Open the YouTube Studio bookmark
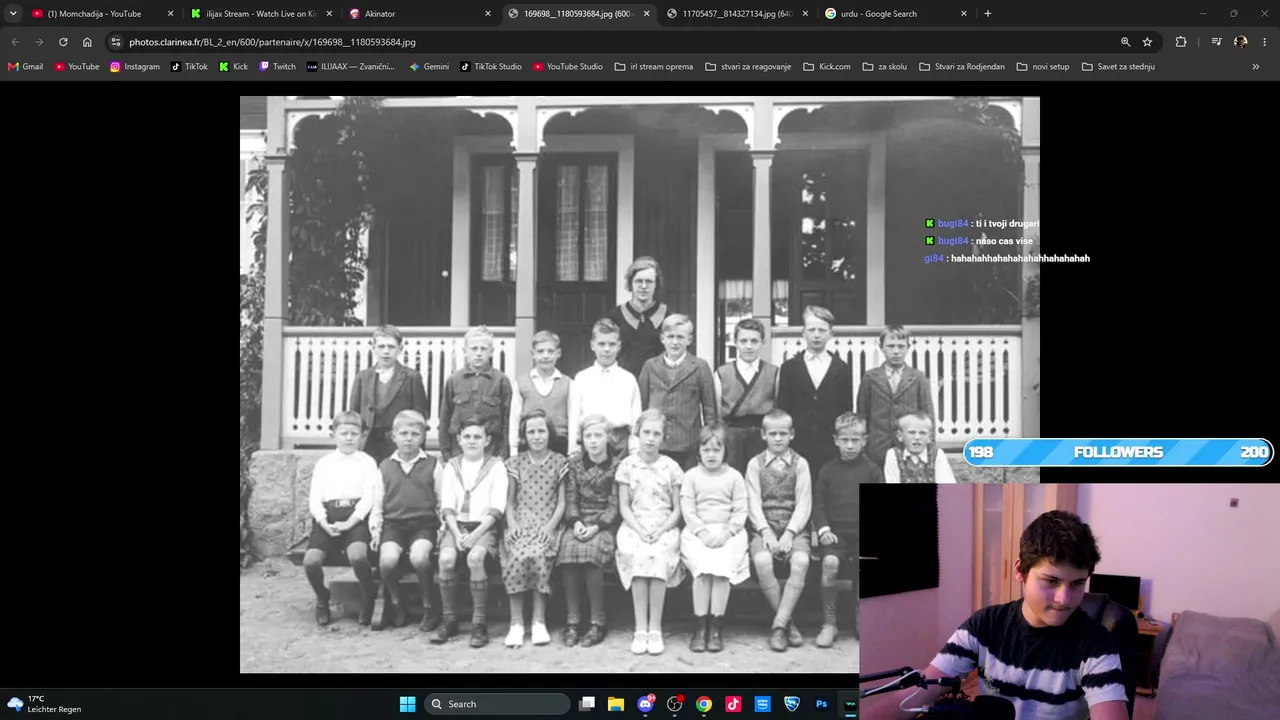 click(x=568, y=67)
